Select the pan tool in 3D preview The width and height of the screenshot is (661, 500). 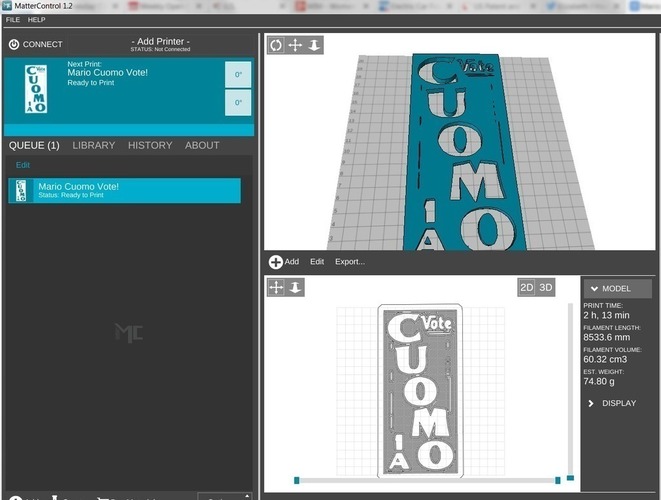click(295, 45)
